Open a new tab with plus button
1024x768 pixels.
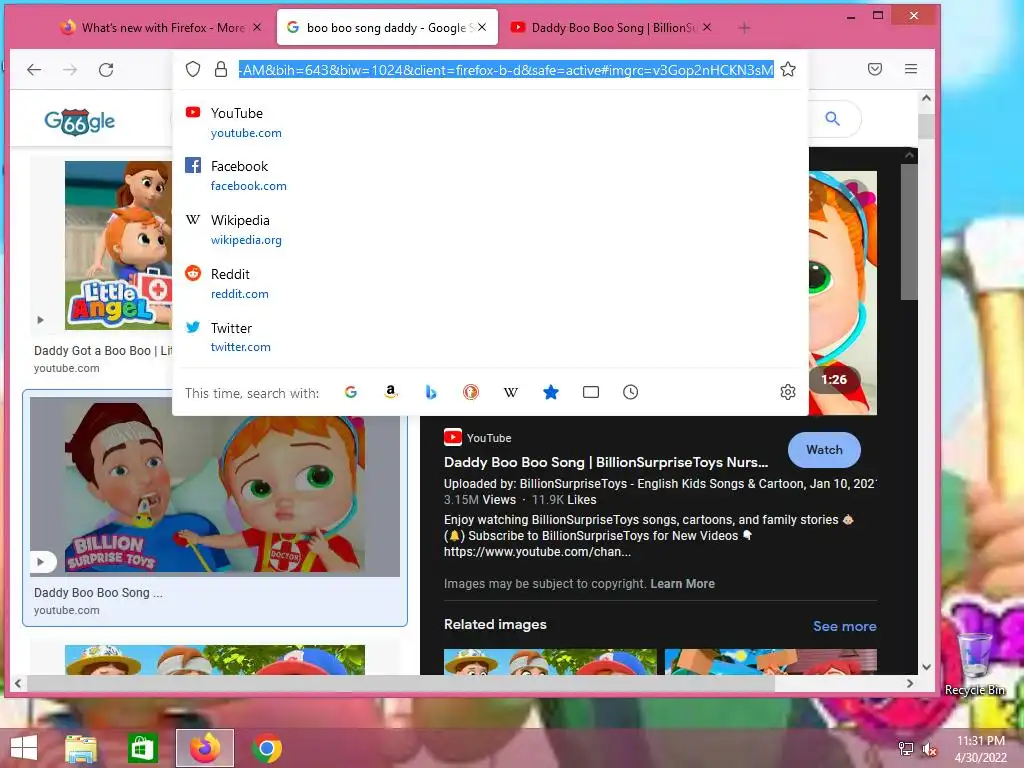click(x=744, y=27)
